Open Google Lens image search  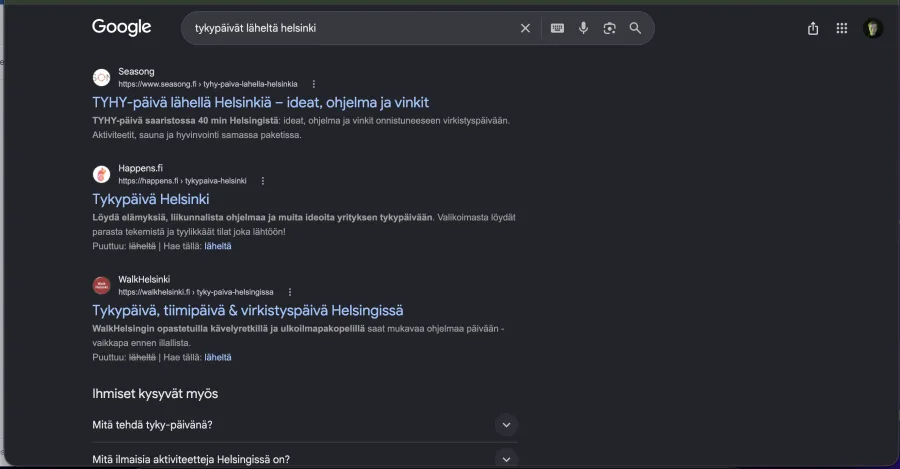610,28
